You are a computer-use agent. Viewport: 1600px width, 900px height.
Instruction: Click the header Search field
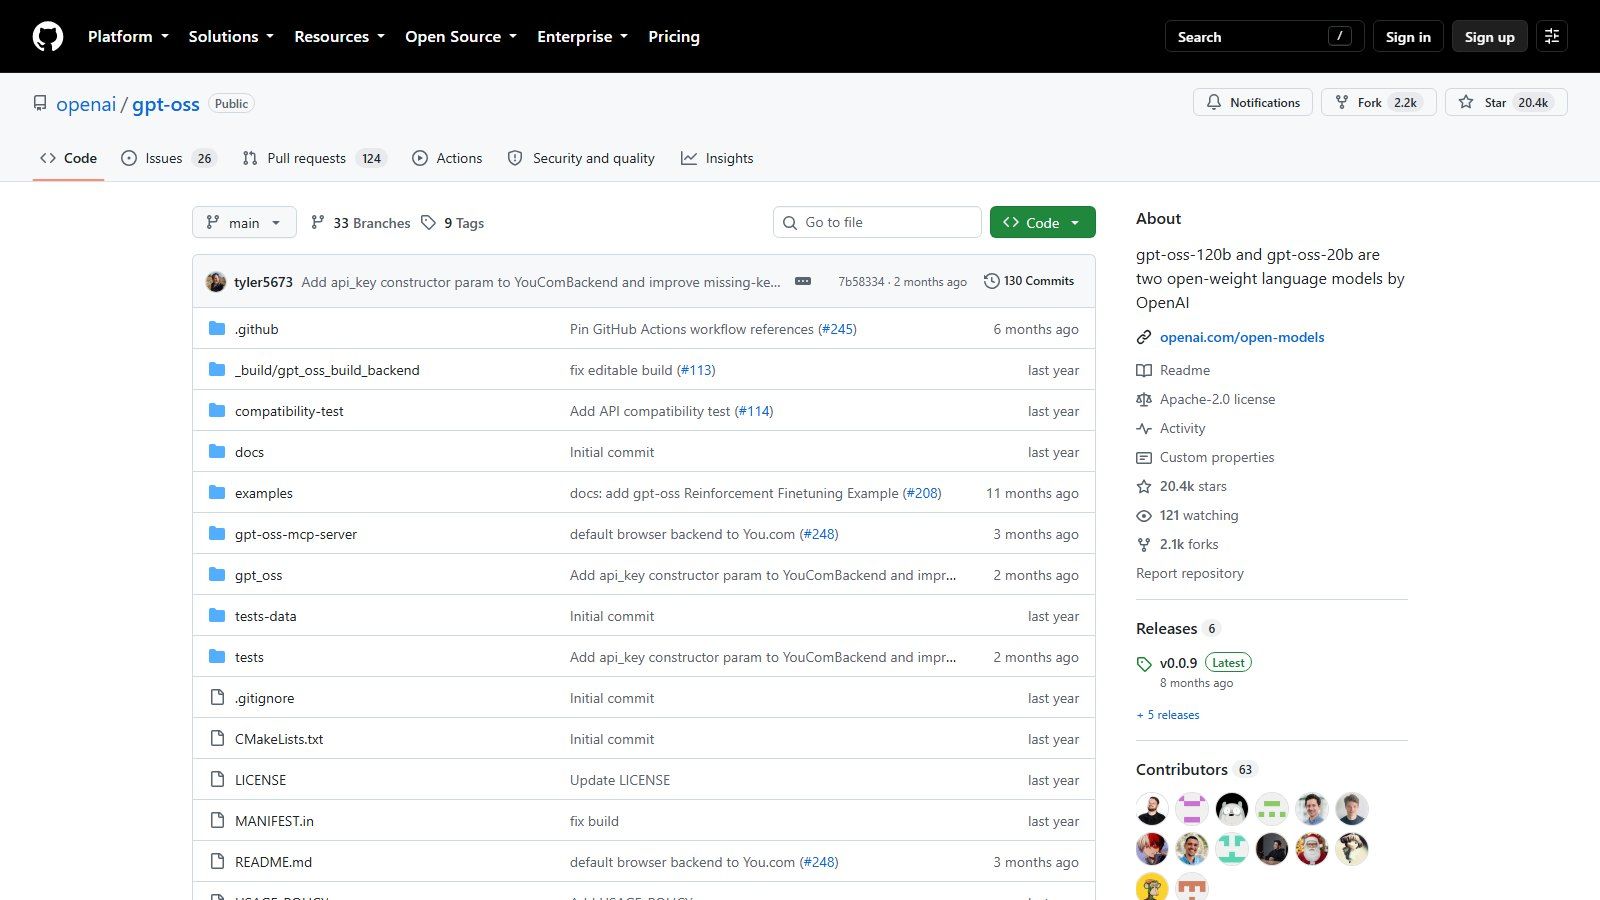tap(1265, 36)
